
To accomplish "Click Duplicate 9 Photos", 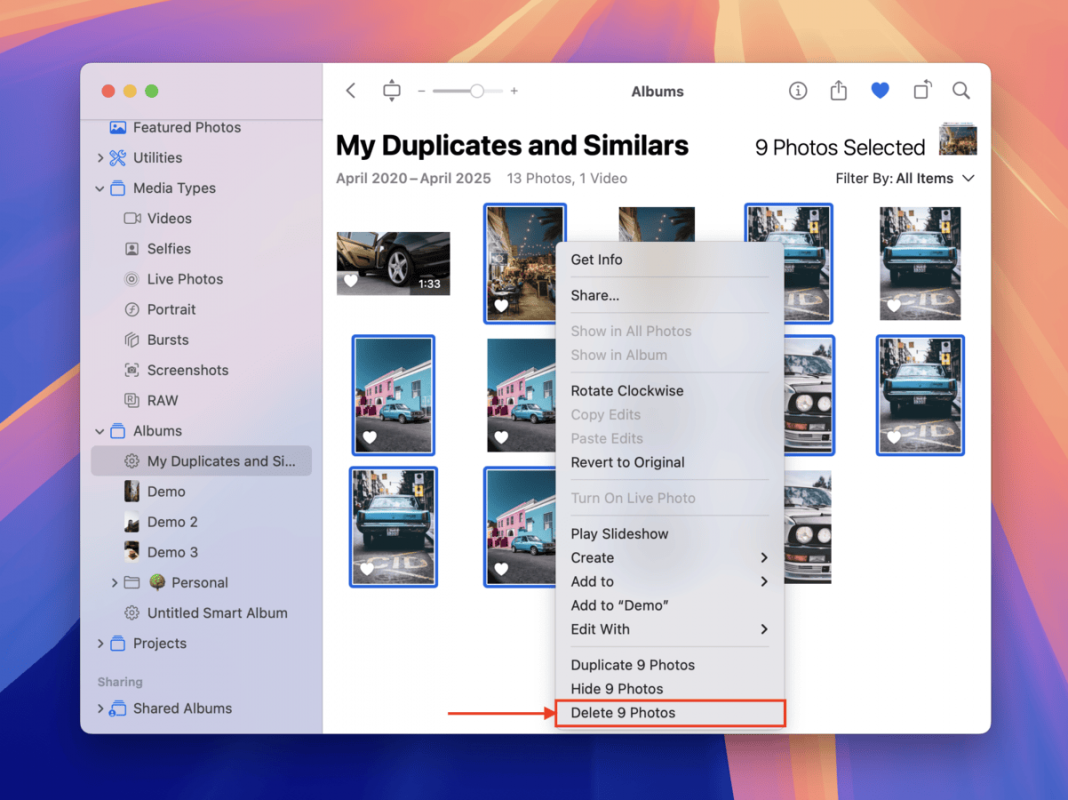I will [x=632, y=664].
